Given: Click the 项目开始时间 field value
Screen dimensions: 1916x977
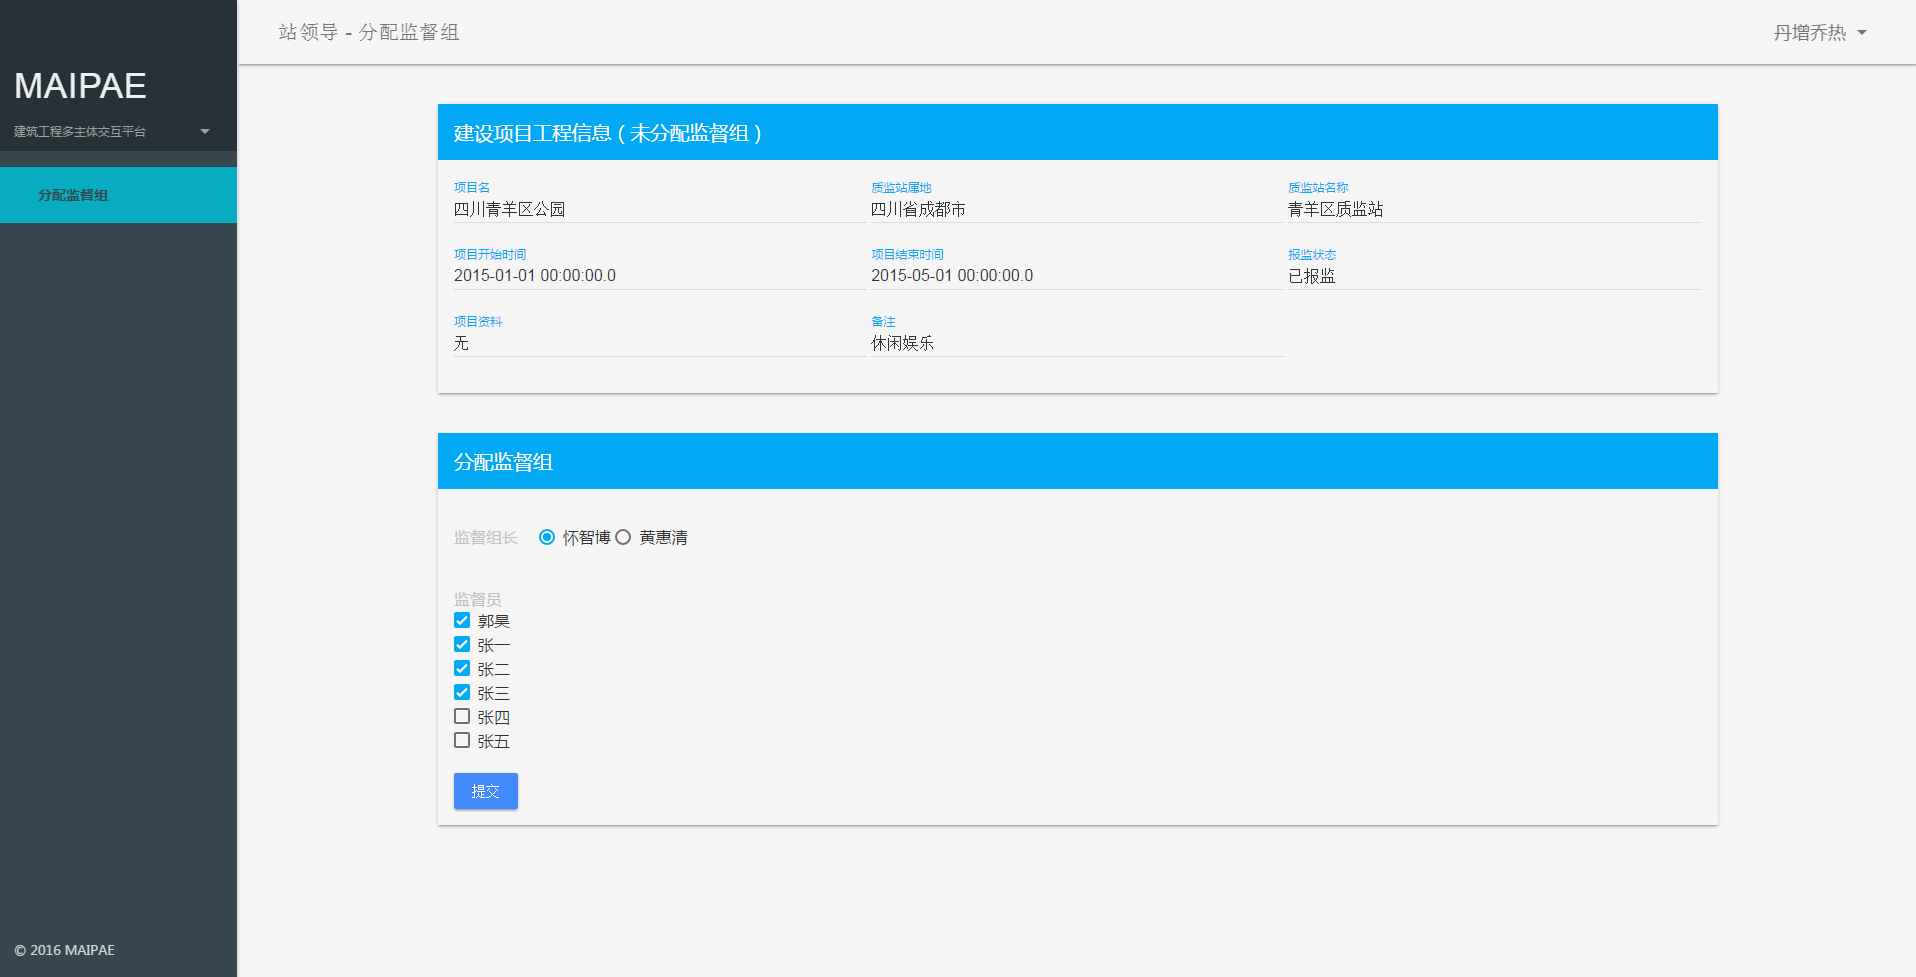Looking at the screenshot, I should click(658, 276).
